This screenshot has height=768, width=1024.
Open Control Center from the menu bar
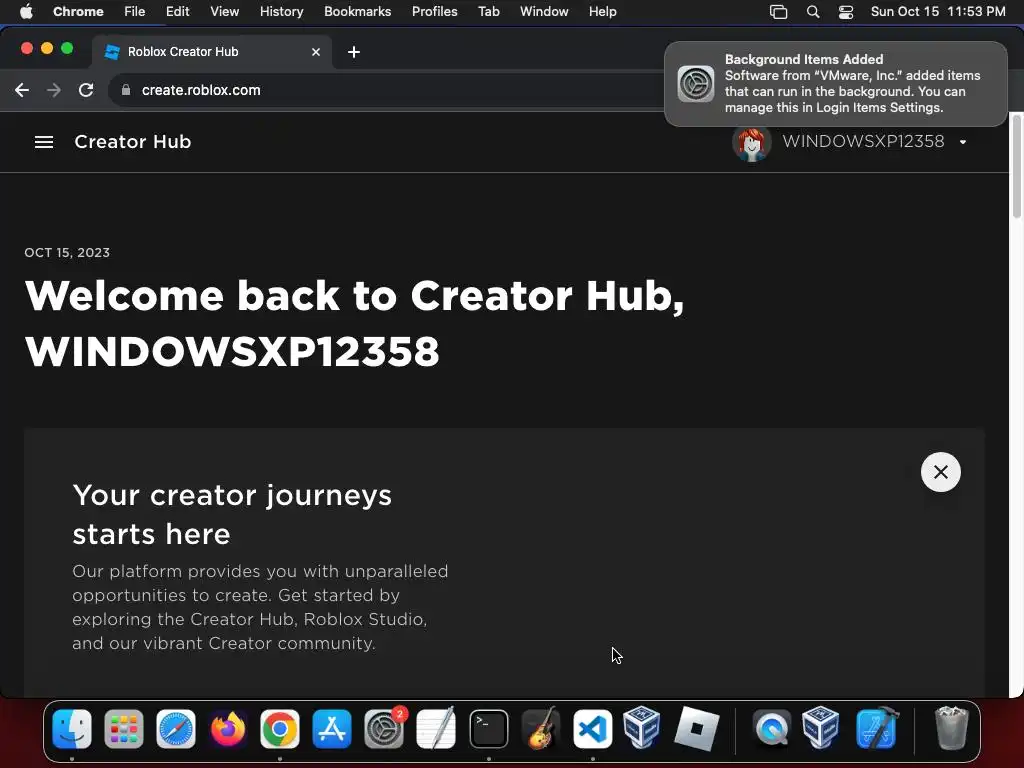846,12
